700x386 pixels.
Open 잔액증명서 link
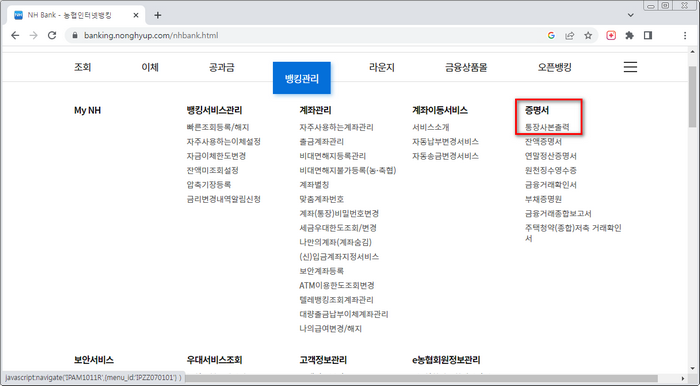coord(543,141)
